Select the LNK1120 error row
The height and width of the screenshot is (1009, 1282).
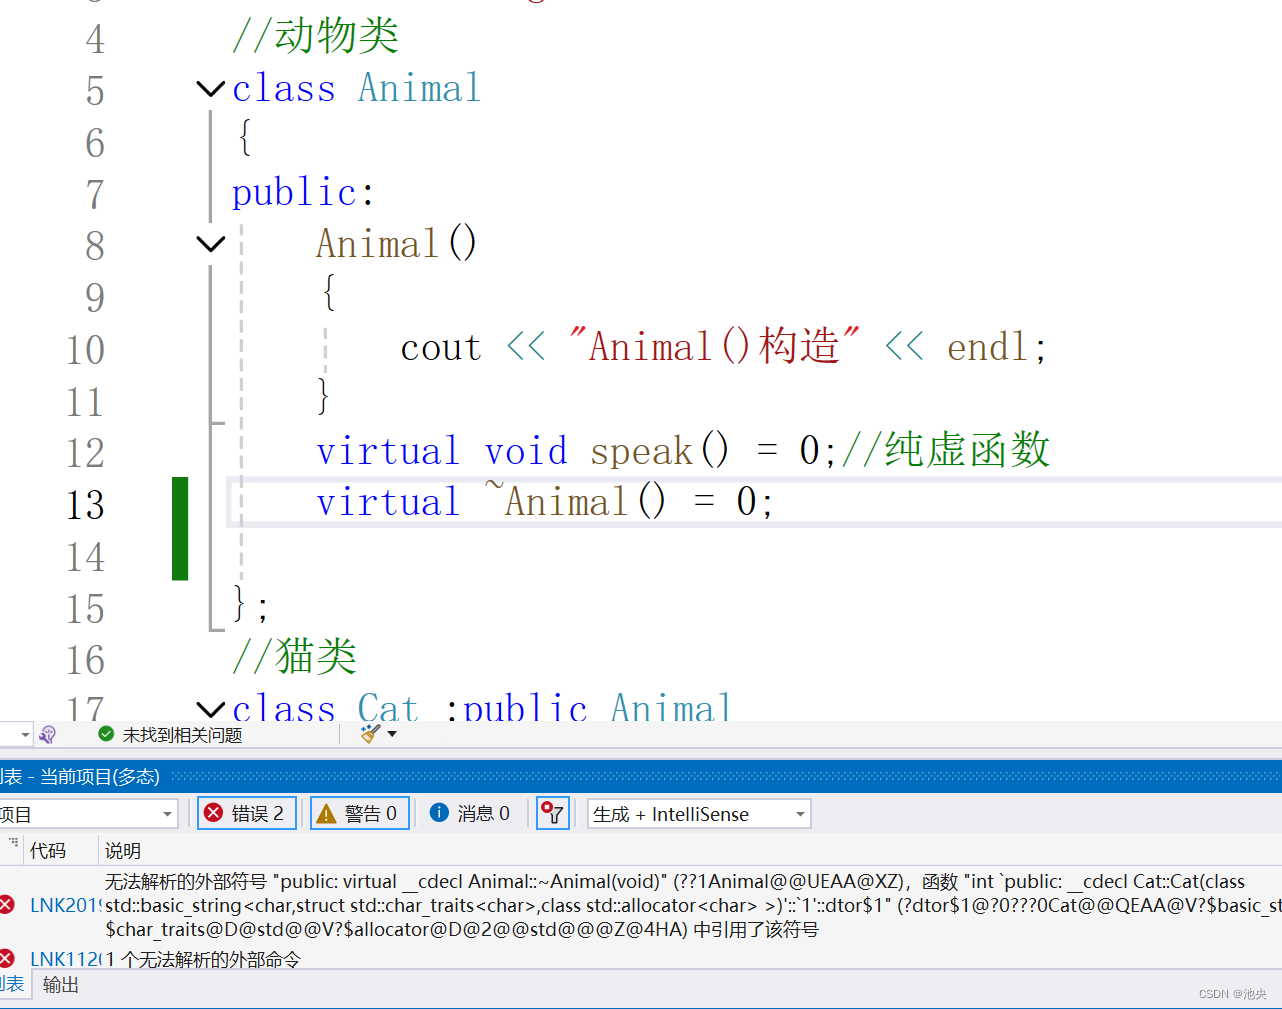click(x=641, y=959)
